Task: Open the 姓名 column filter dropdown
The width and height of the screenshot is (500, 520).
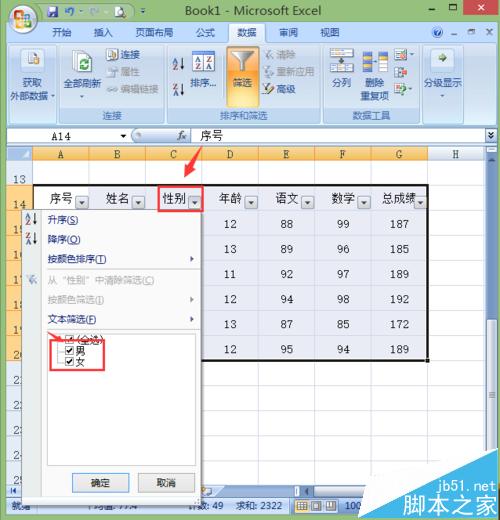Action: point(138,202)
